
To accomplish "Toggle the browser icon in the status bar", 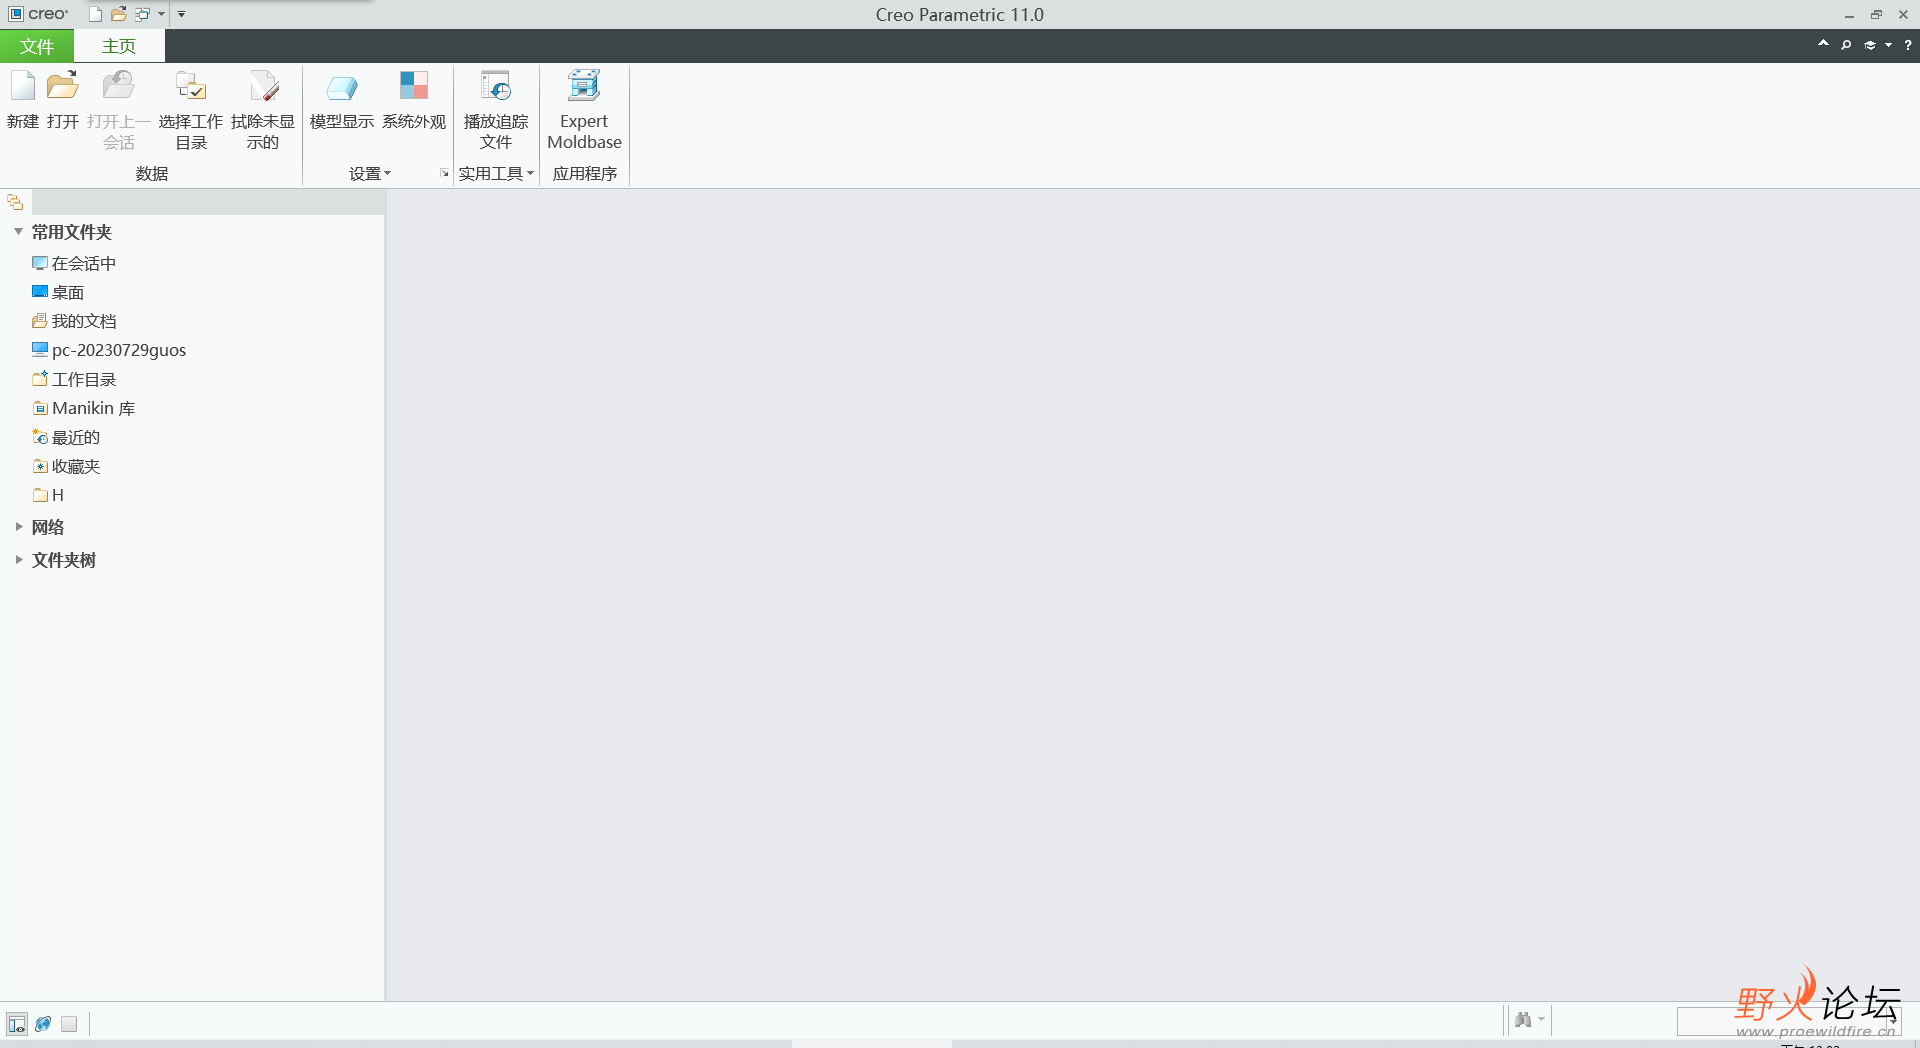I will (43, 1024).
